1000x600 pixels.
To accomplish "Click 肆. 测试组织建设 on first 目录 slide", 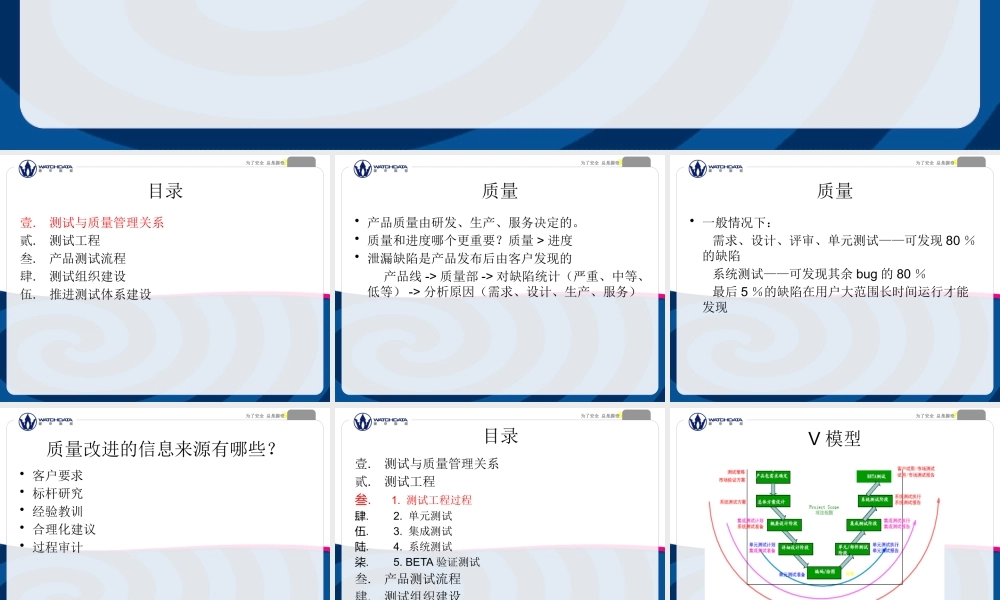I will (73, 276).
